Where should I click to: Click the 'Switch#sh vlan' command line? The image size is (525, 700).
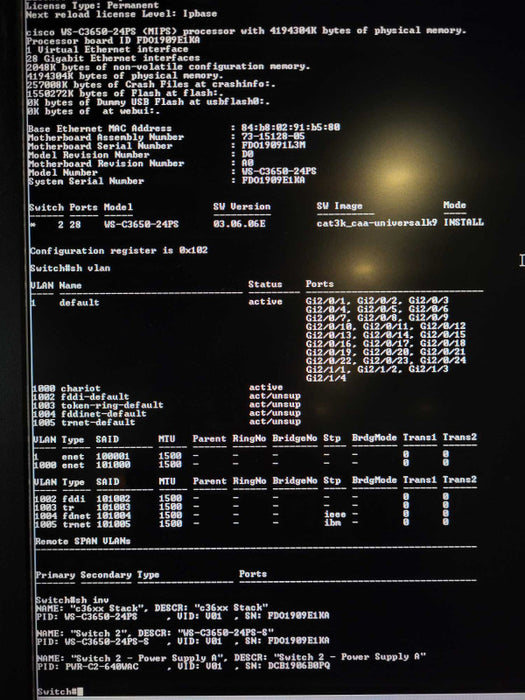[x=70, y=268]
